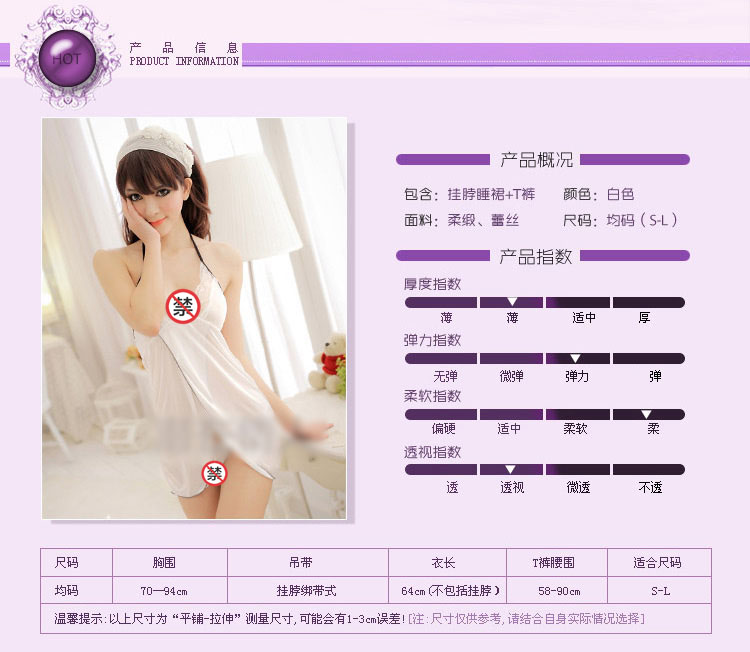
Task: Click the 微透 transparency label
Action: click(578, 487)
